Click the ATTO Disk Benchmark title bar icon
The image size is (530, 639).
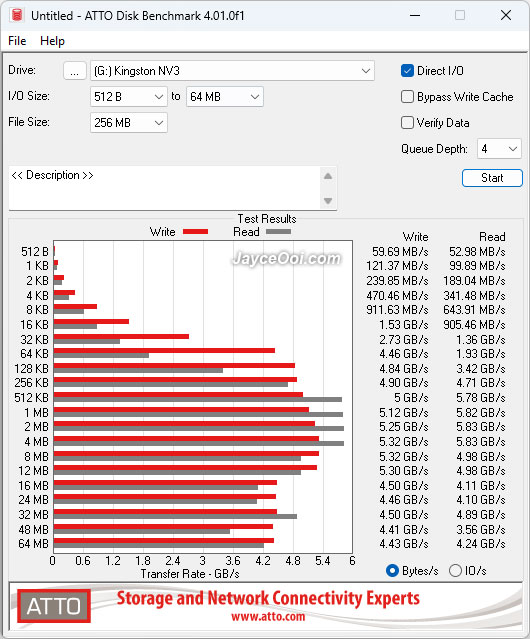point(17,15)
